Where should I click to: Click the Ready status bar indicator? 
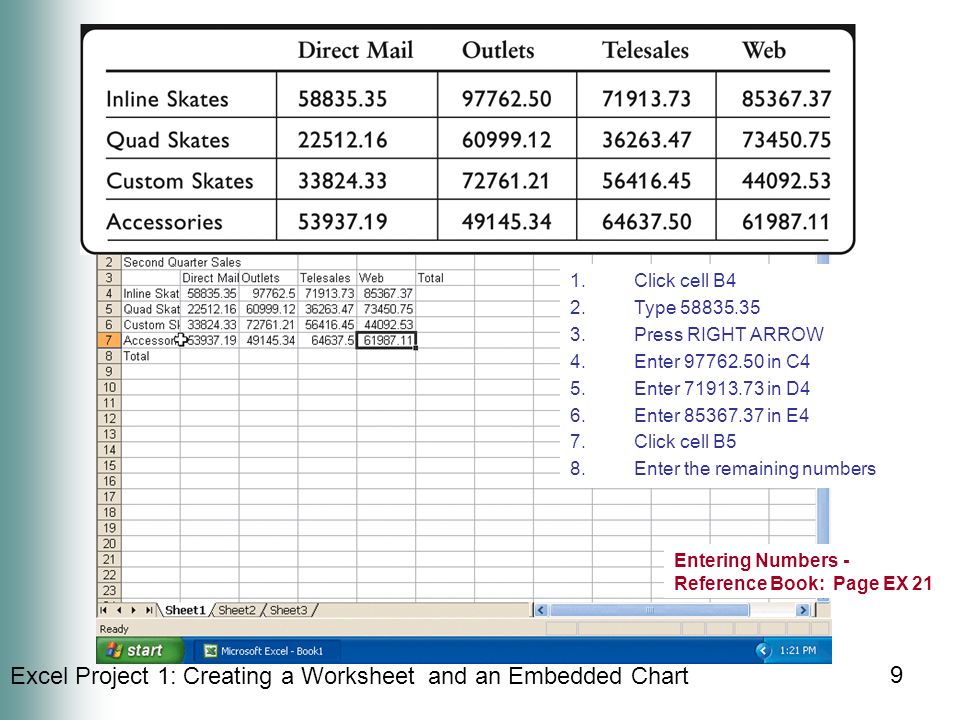tap(114, 629)
